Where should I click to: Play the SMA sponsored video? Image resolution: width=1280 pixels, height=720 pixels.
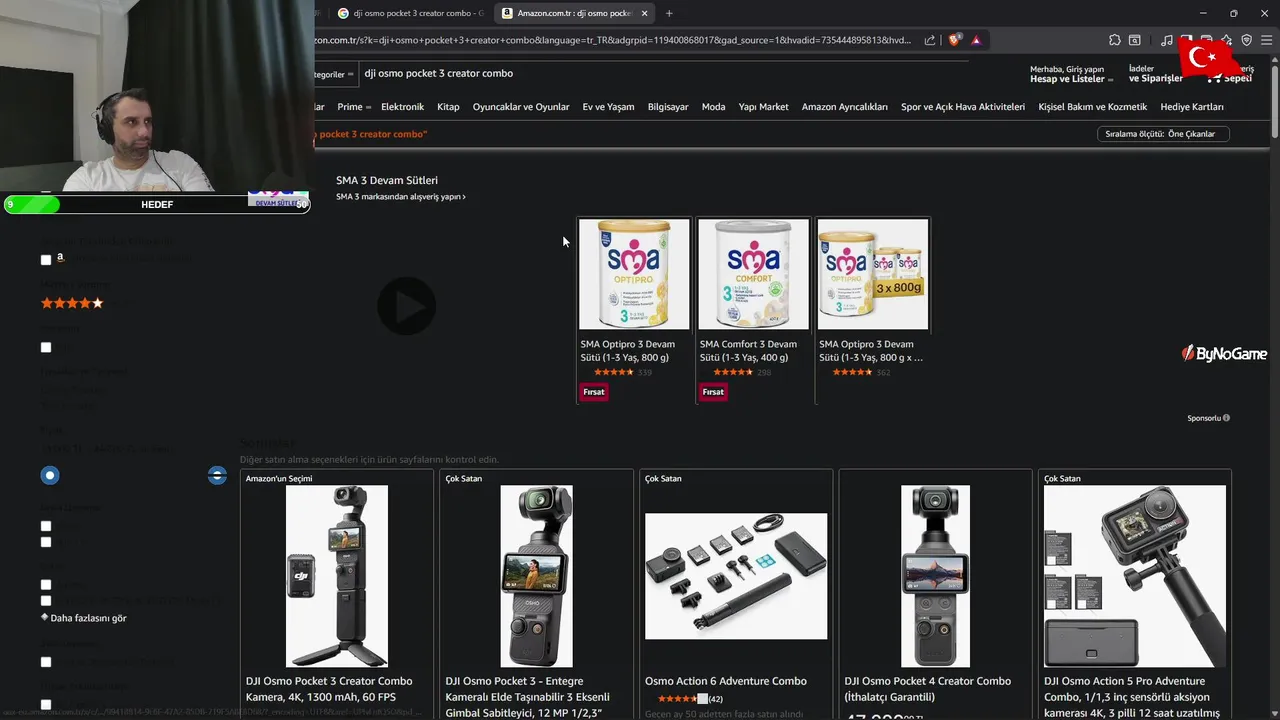(x=406, y=306)
